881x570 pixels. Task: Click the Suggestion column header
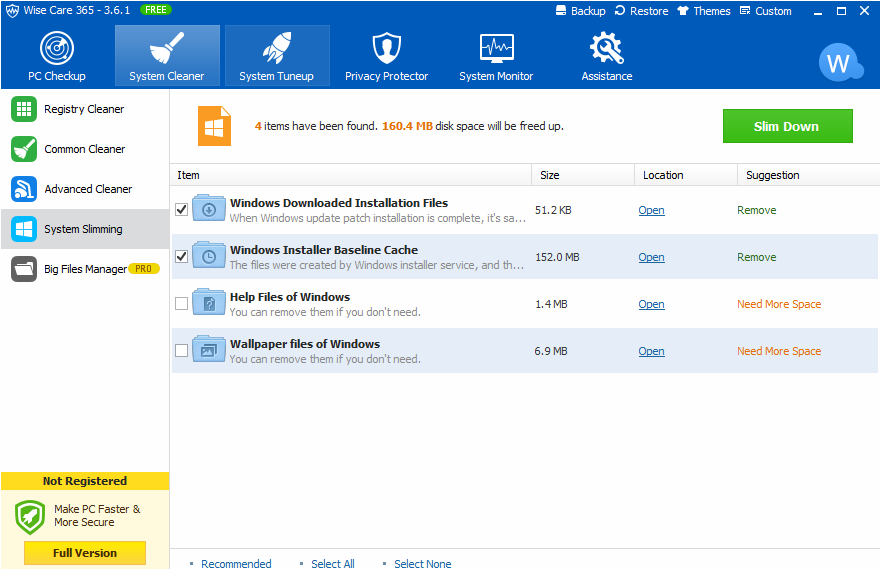click(x=809, y=175)
